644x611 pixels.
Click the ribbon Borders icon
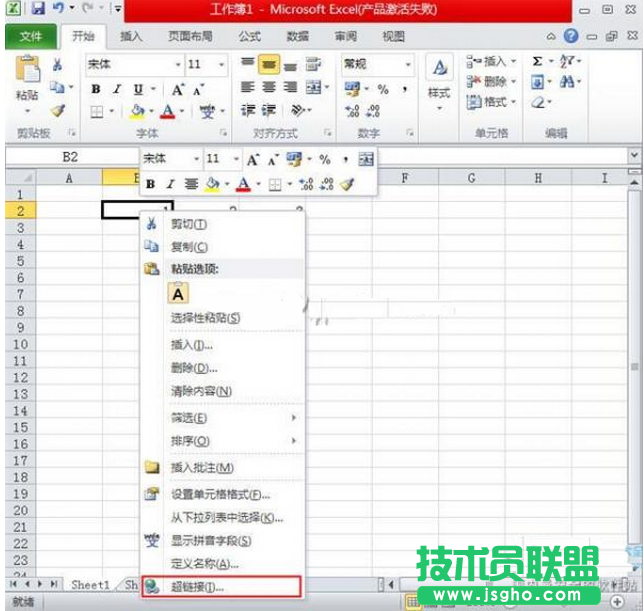97,111
